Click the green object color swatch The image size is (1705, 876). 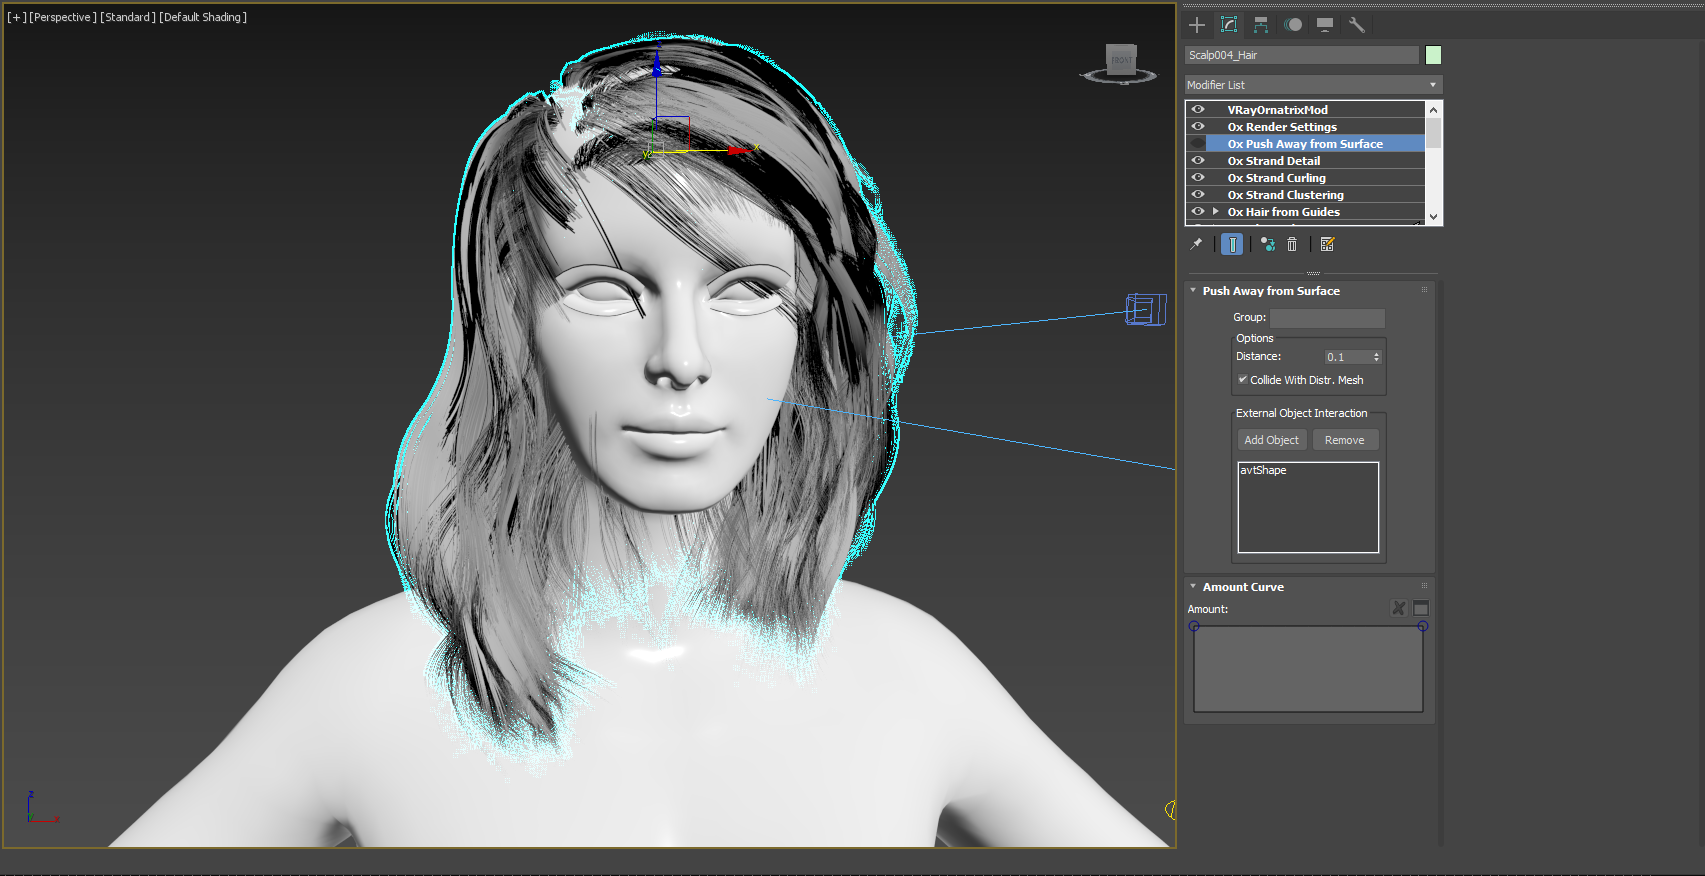point(1433,55)
